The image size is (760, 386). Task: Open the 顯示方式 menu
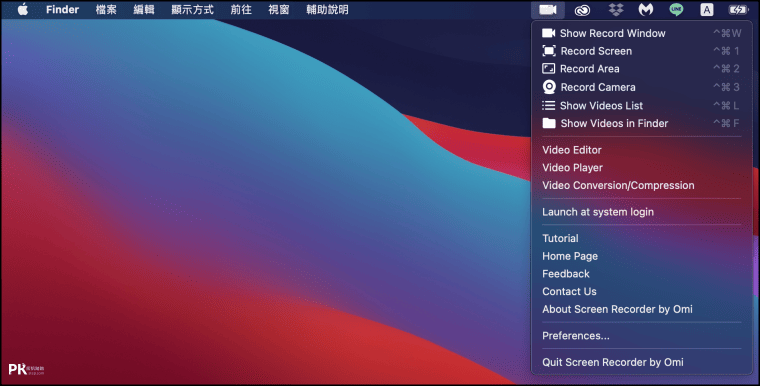click(192, 10)
